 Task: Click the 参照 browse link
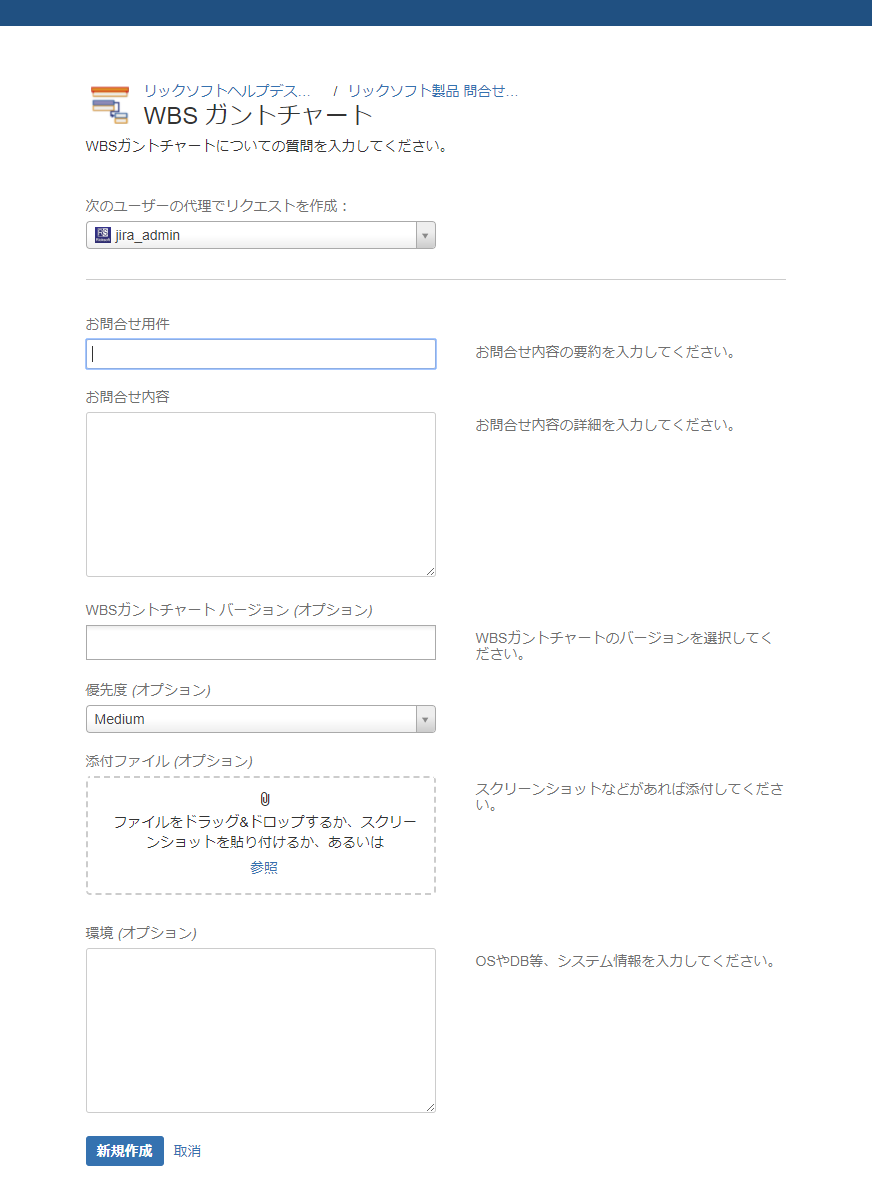click(x=264, y=867)
